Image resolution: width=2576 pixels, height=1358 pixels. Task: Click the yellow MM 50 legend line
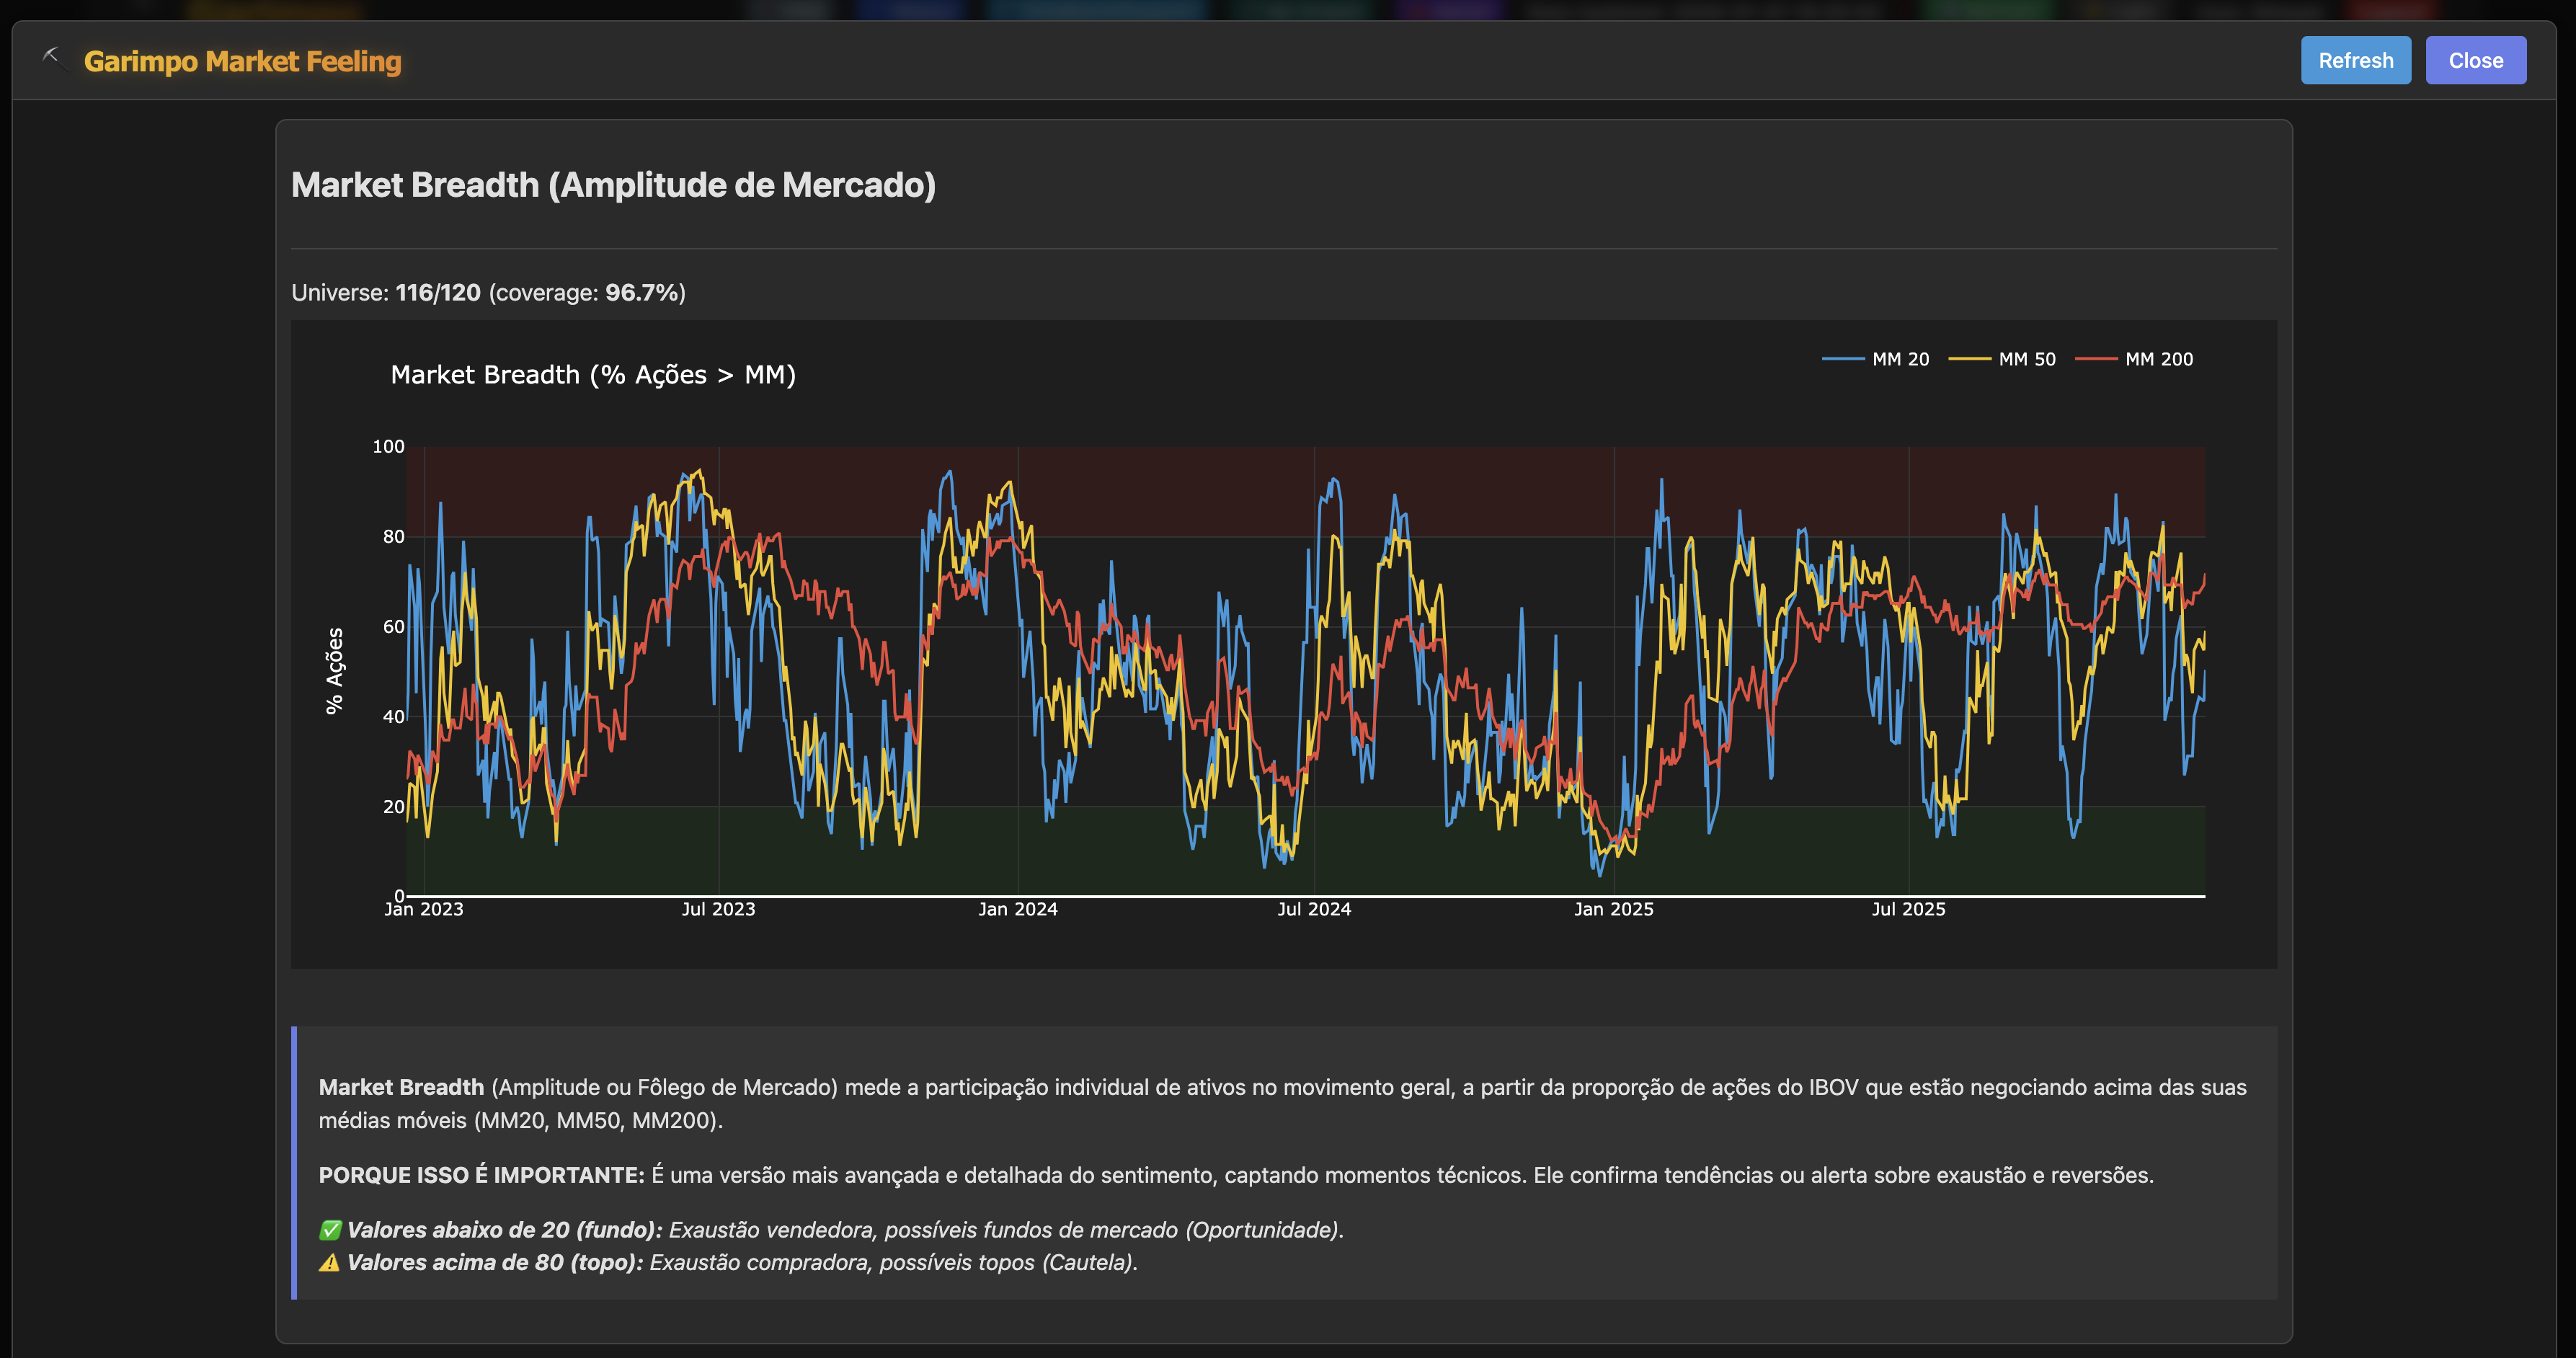1969,359
